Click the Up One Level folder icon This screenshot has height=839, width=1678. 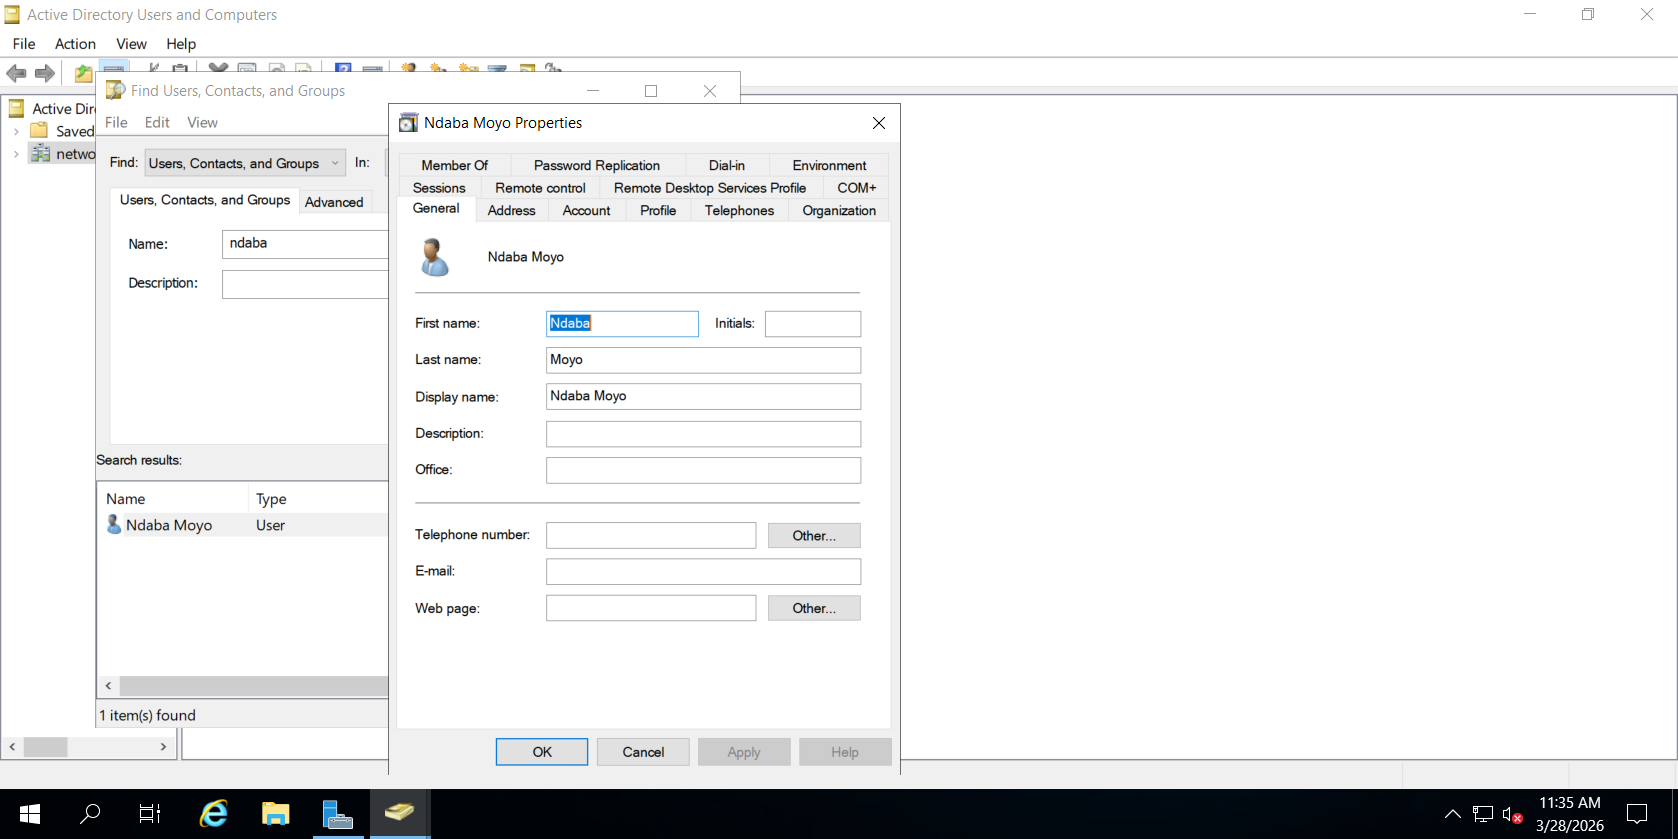coord(83,73)
